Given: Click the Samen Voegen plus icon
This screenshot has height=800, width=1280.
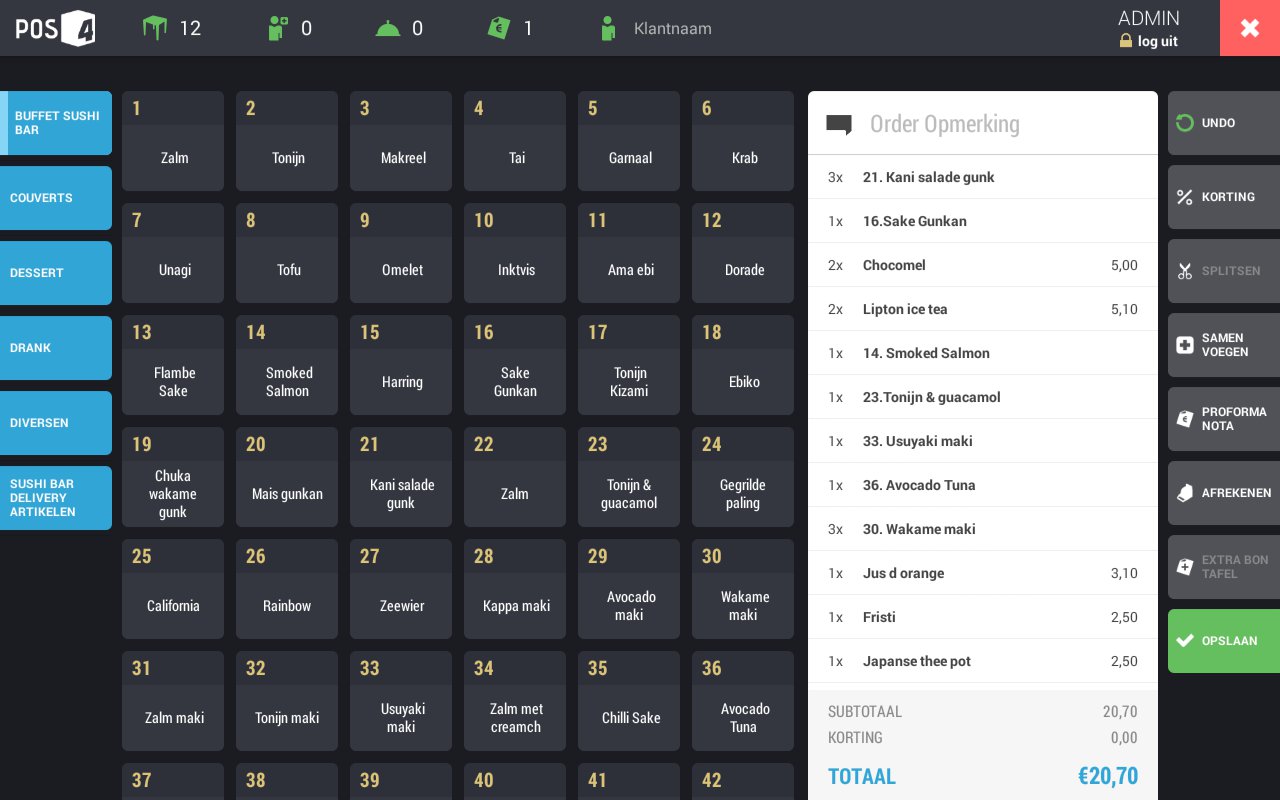Looking at the screenshot, I should [1185, 345].
